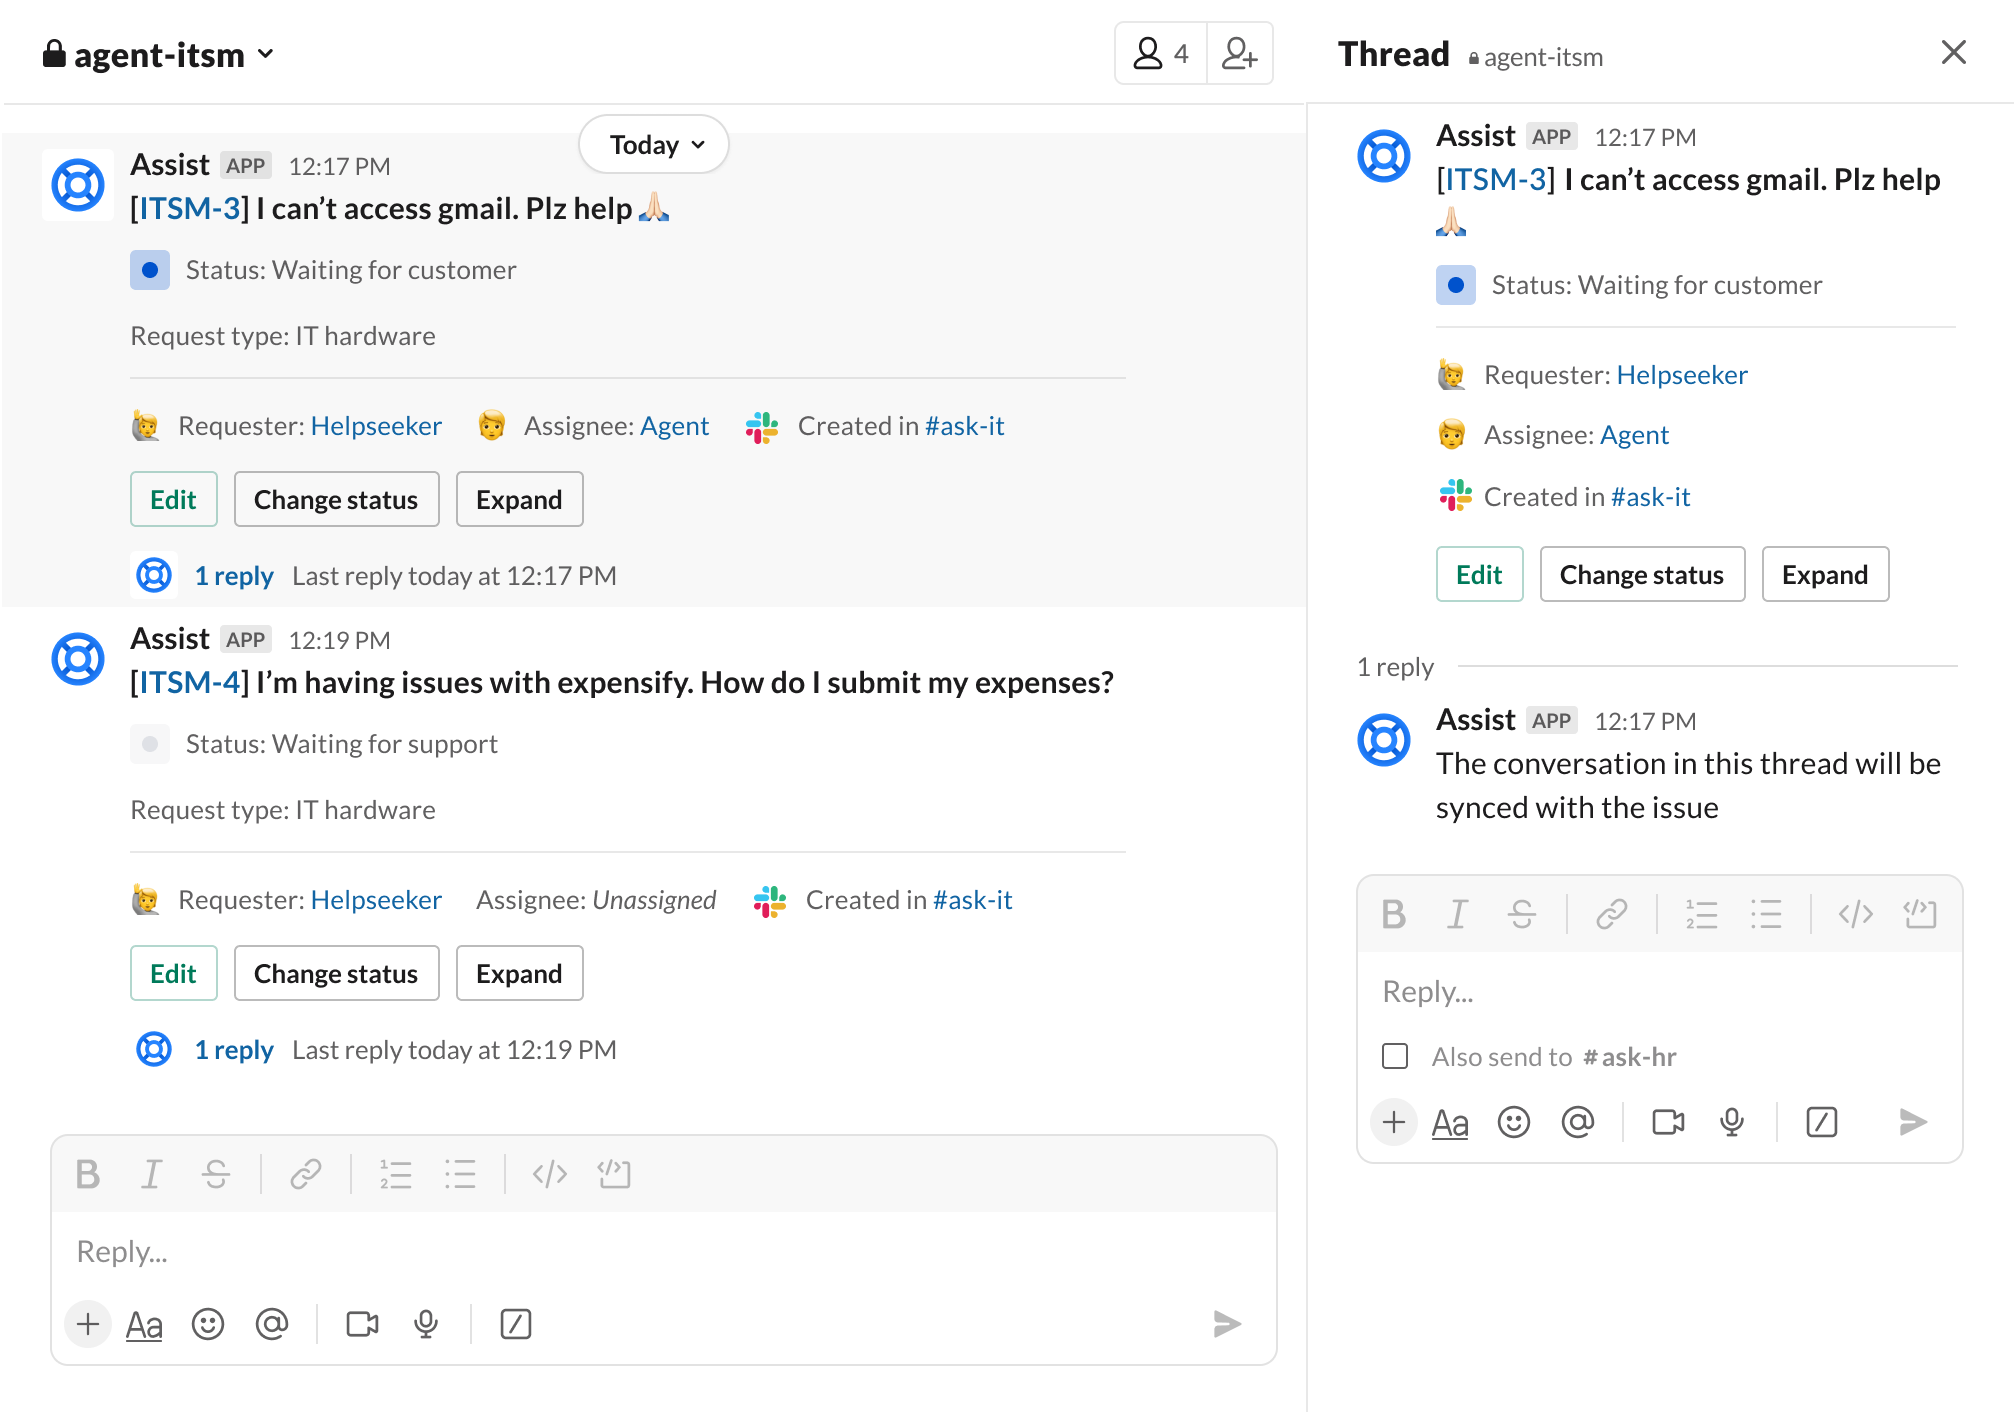
Task: Open the Today date dropdown
Action: pyautogui.click(x=655, y=145)
